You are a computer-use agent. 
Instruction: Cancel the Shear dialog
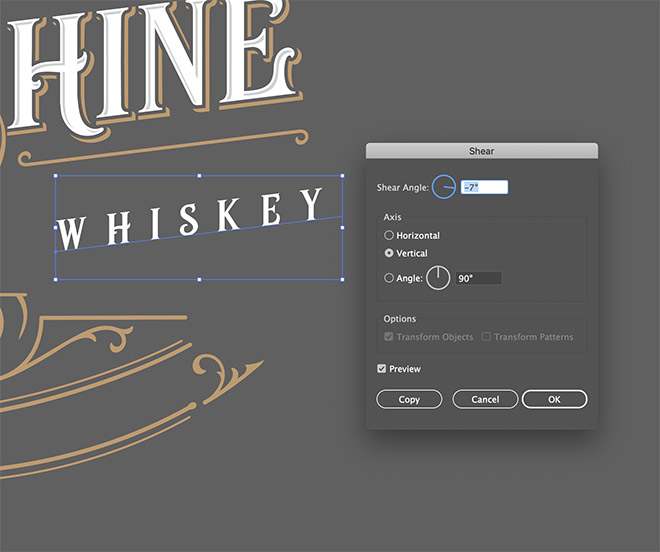tap(485, 399)
